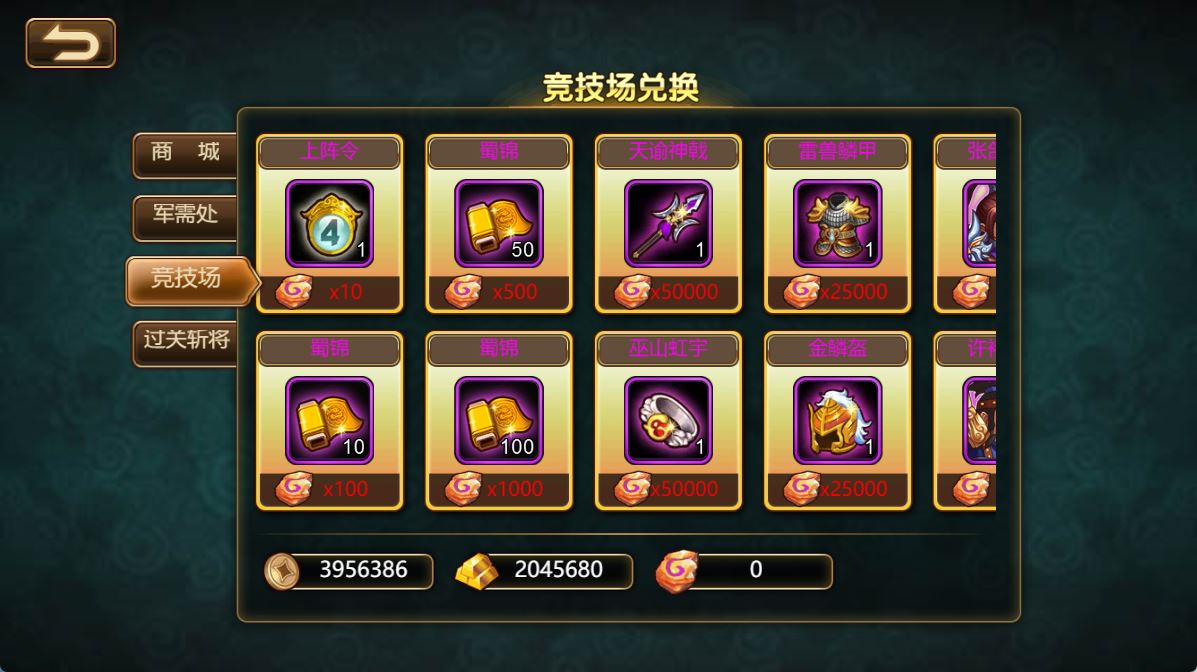The width and height of the screenshot is (1197, 672).
Task: Select the partially visible hero card top right
Action: click(965, 224)
